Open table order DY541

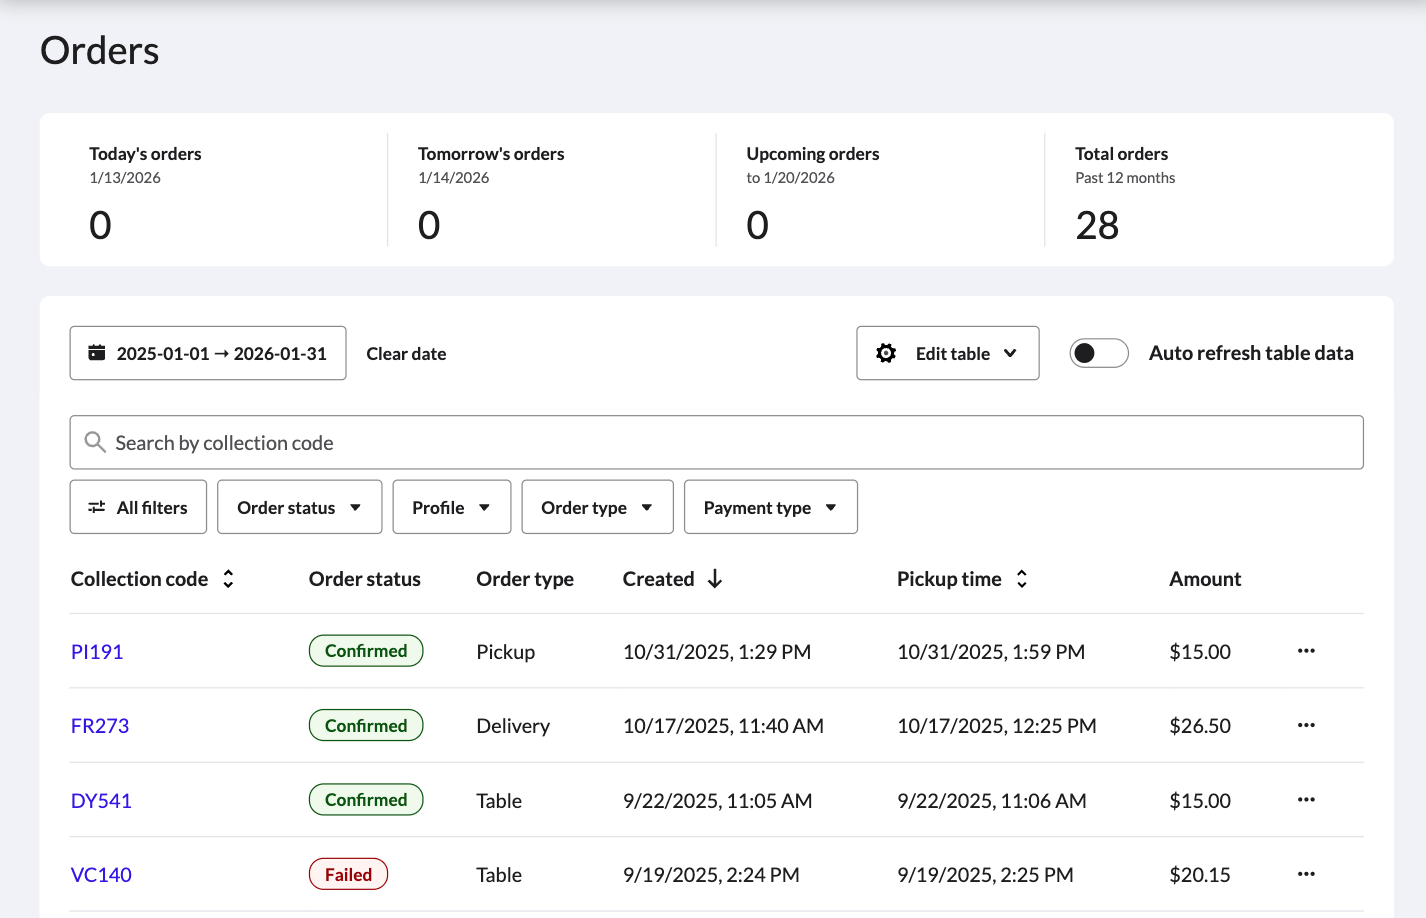101,799
